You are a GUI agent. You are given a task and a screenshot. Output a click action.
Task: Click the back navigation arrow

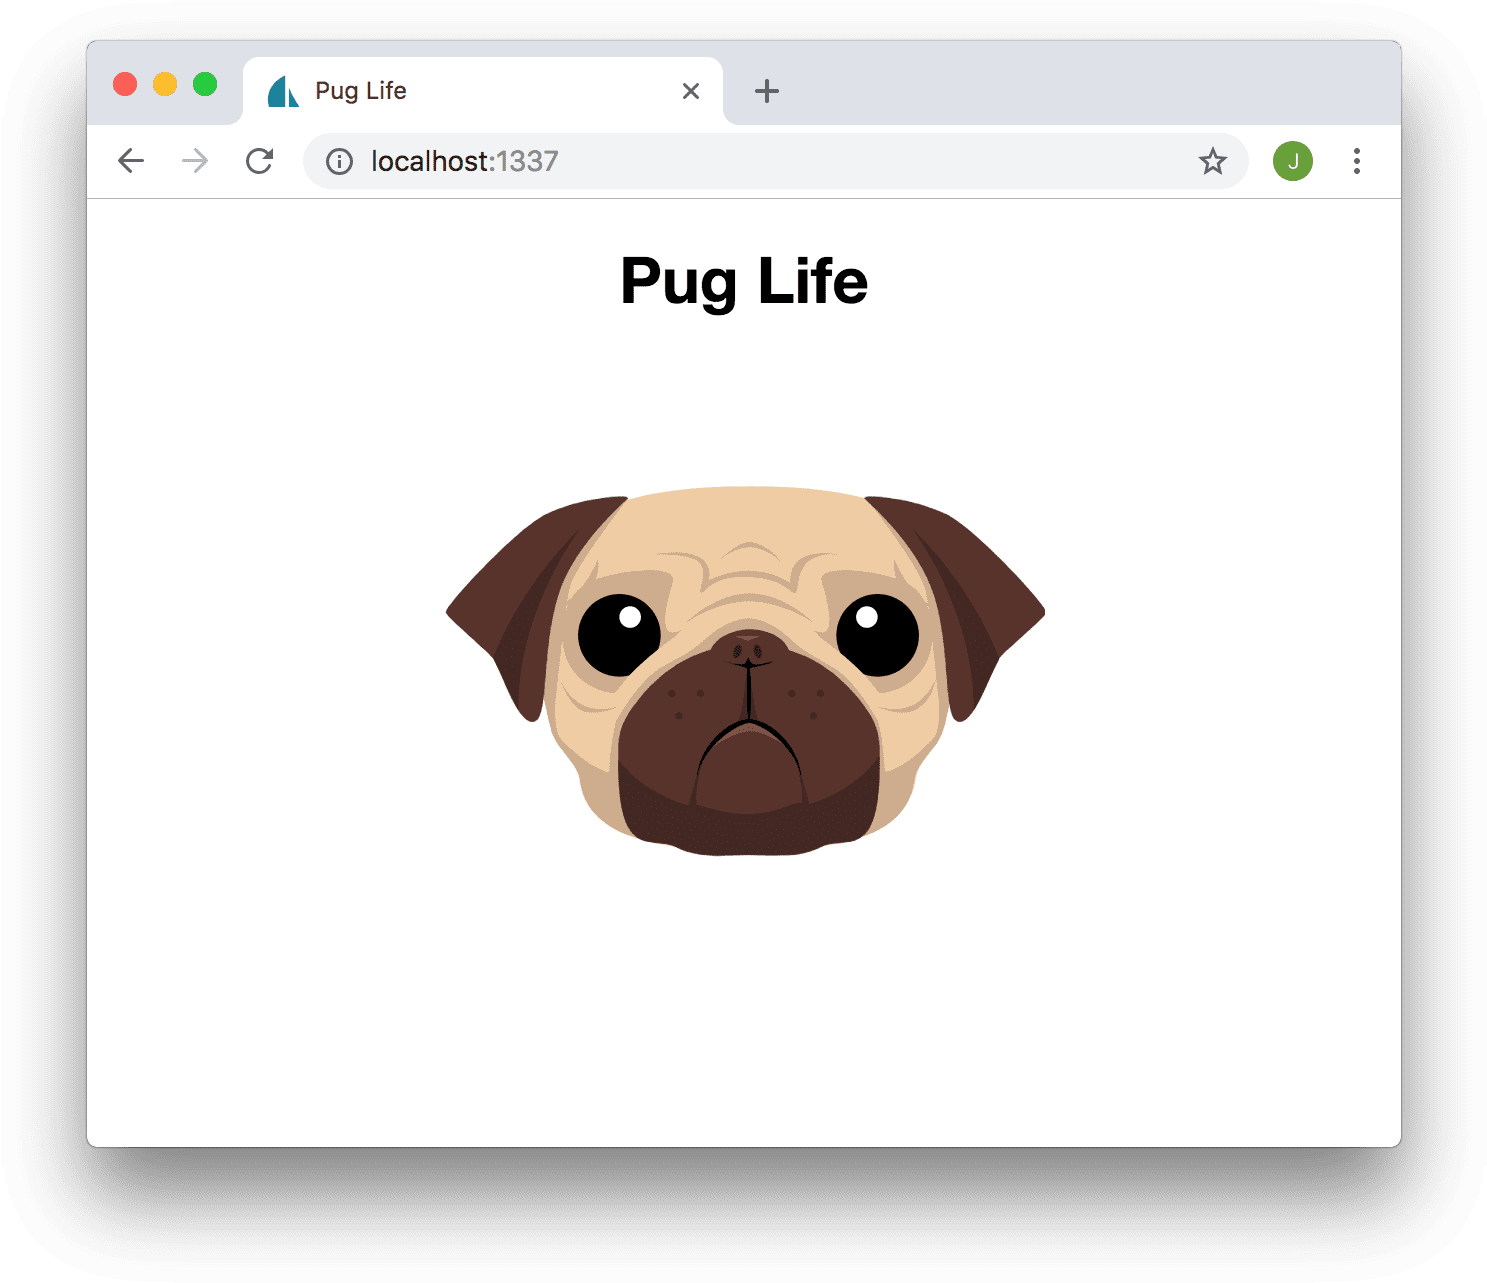(130, 161)
